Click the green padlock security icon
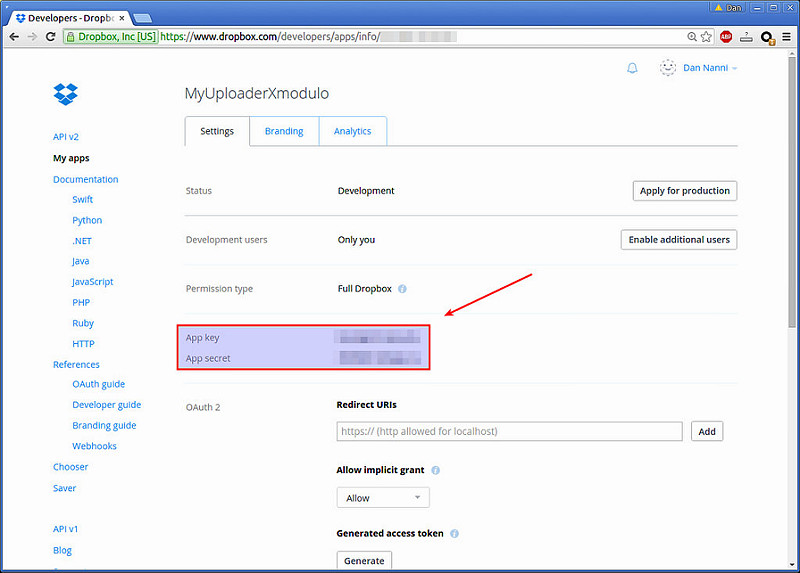The height and width of the screenshot is (573, 800). click(70, 37)
